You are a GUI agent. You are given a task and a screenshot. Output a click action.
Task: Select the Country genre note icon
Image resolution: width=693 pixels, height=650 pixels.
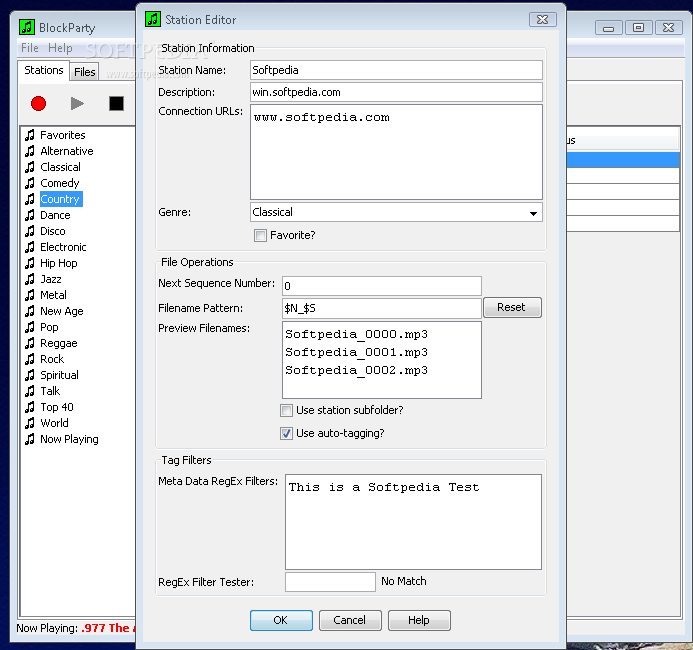tap(30, 199)
